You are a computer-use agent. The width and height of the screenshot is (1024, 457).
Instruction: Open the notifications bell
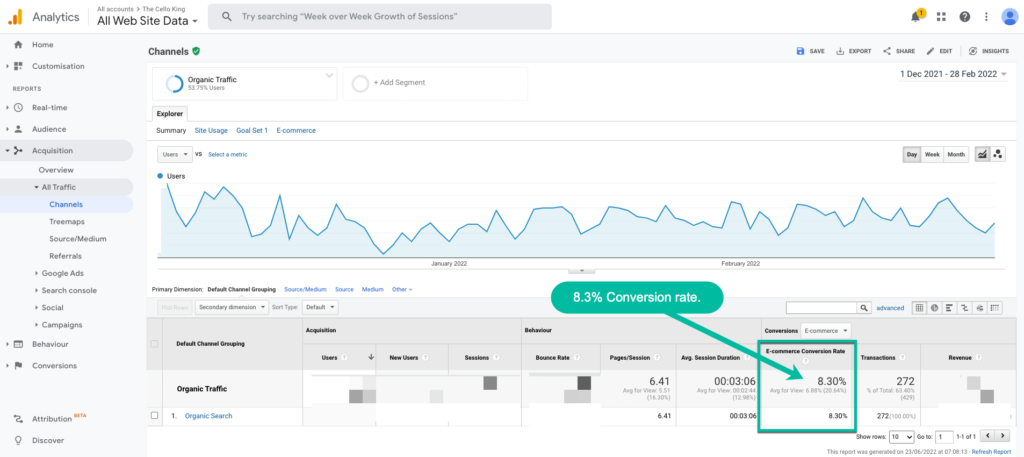point(915,17)
